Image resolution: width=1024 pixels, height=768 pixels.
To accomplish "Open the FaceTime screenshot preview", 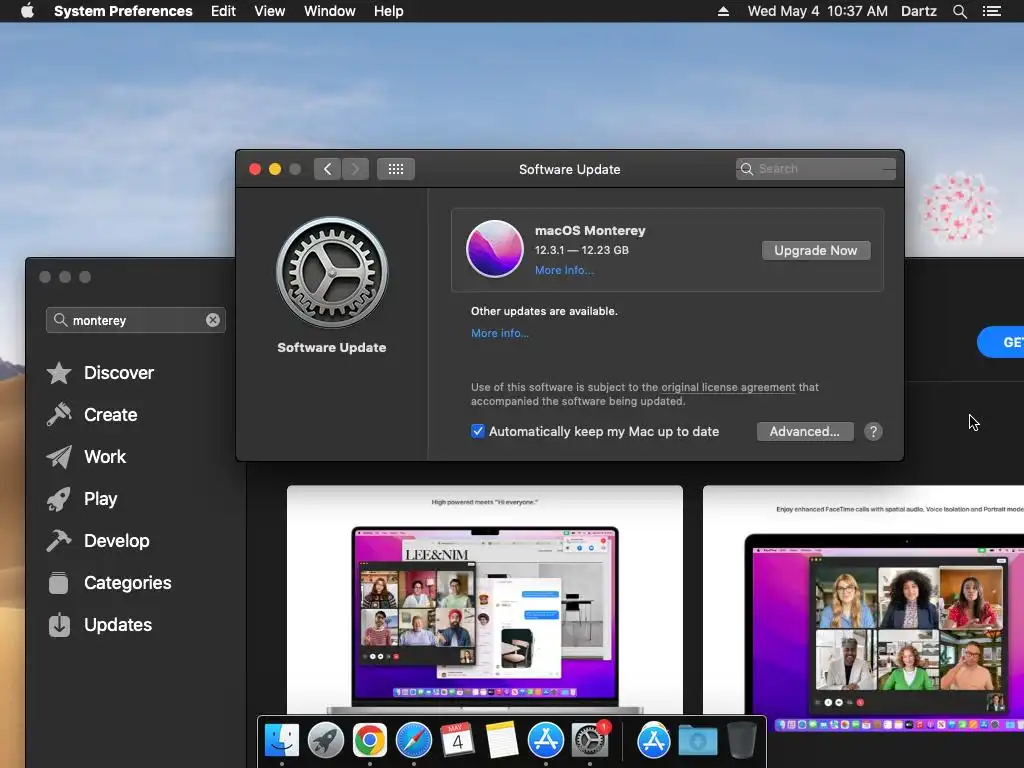I will click(863, 609).
